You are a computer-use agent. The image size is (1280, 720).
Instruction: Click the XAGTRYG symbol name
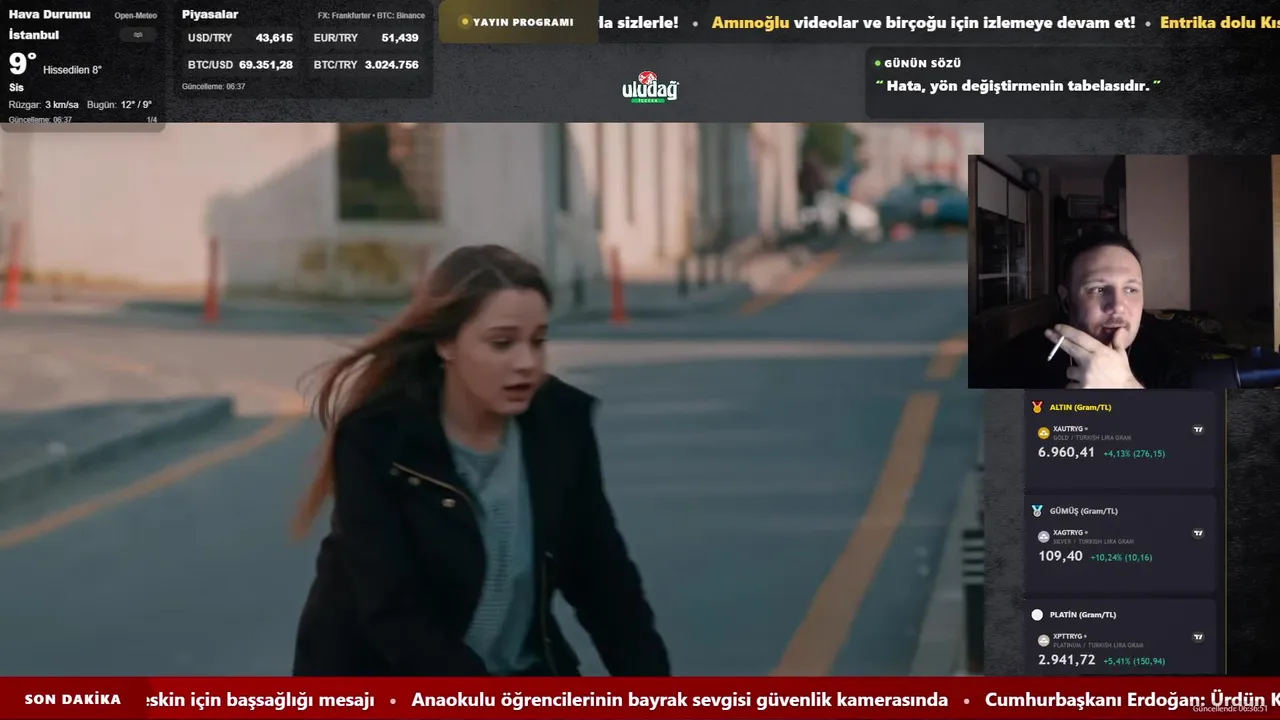tap(1068, 533)
